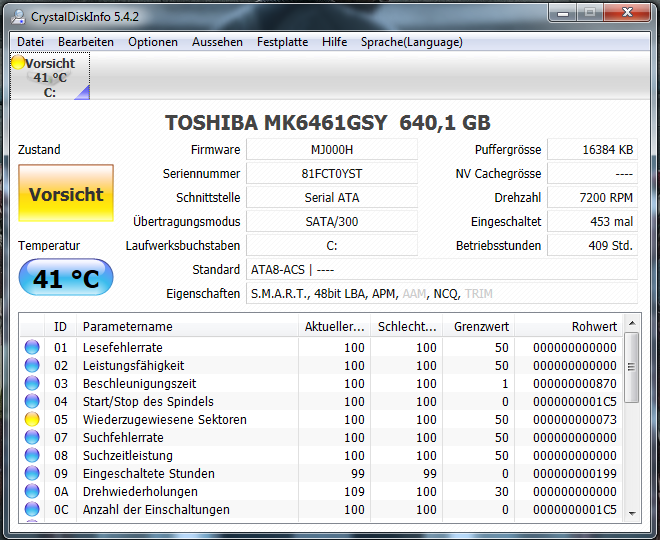Click the status orb for Eingeschaltete Stunden

32,473
